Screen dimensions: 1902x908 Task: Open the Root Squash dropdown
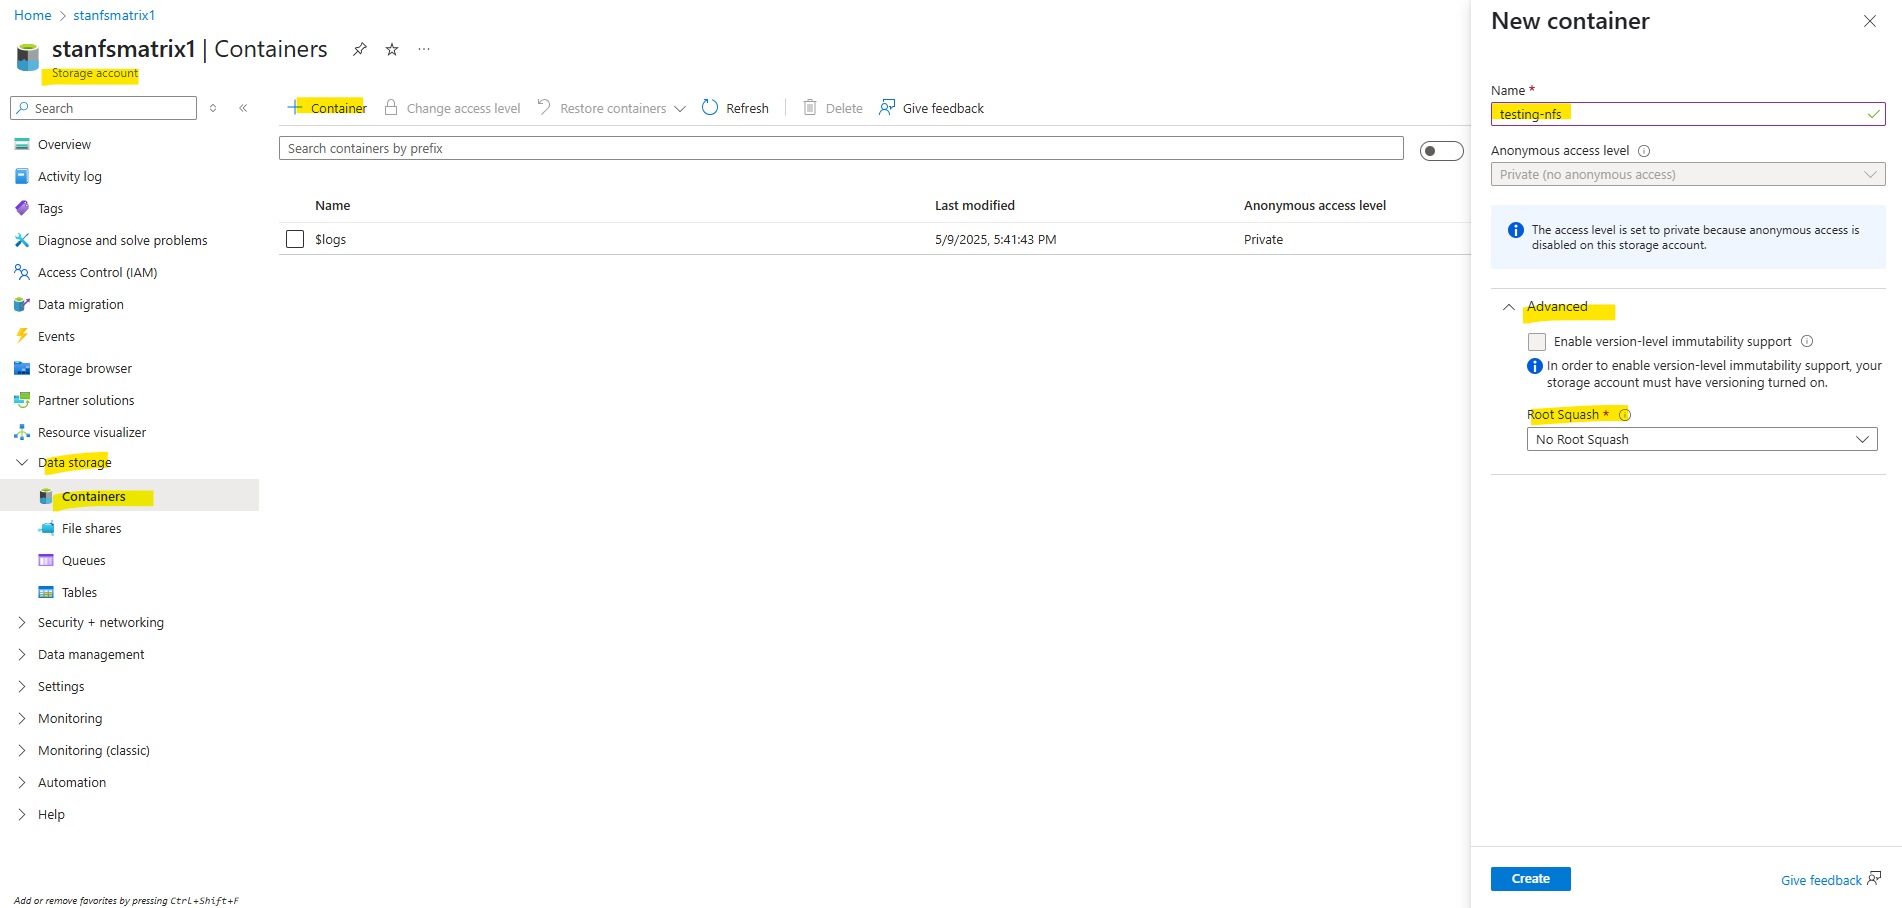(x=1702, y=439)
